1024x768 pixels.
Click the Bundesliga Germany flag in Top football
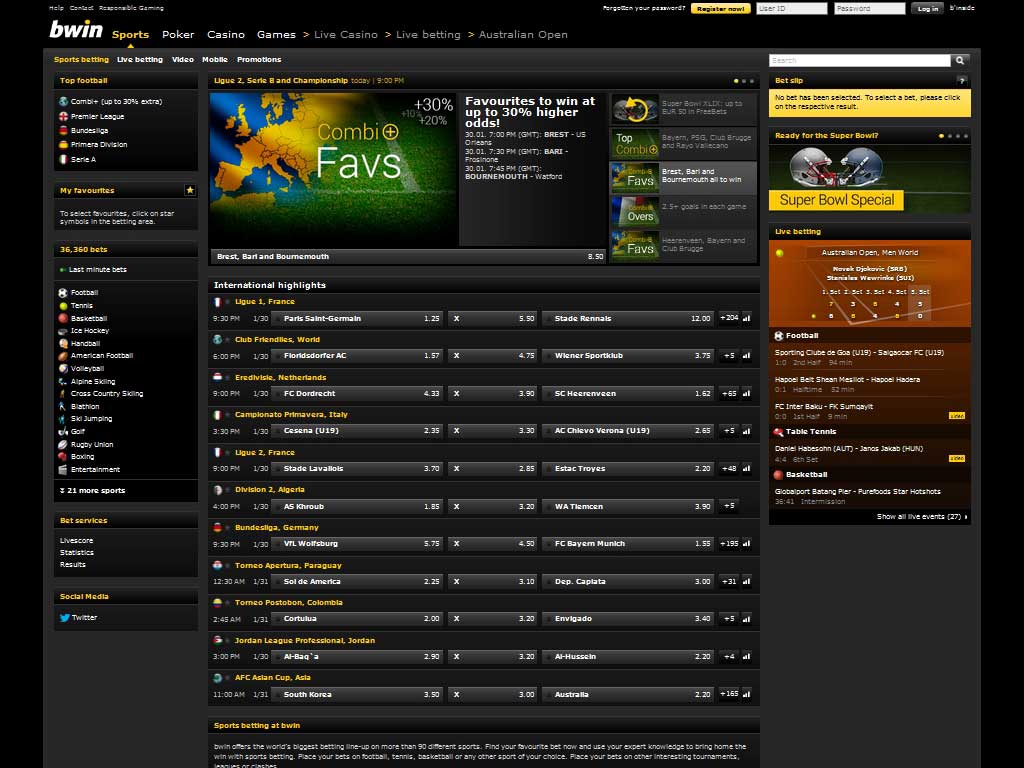tap(63, 131)
